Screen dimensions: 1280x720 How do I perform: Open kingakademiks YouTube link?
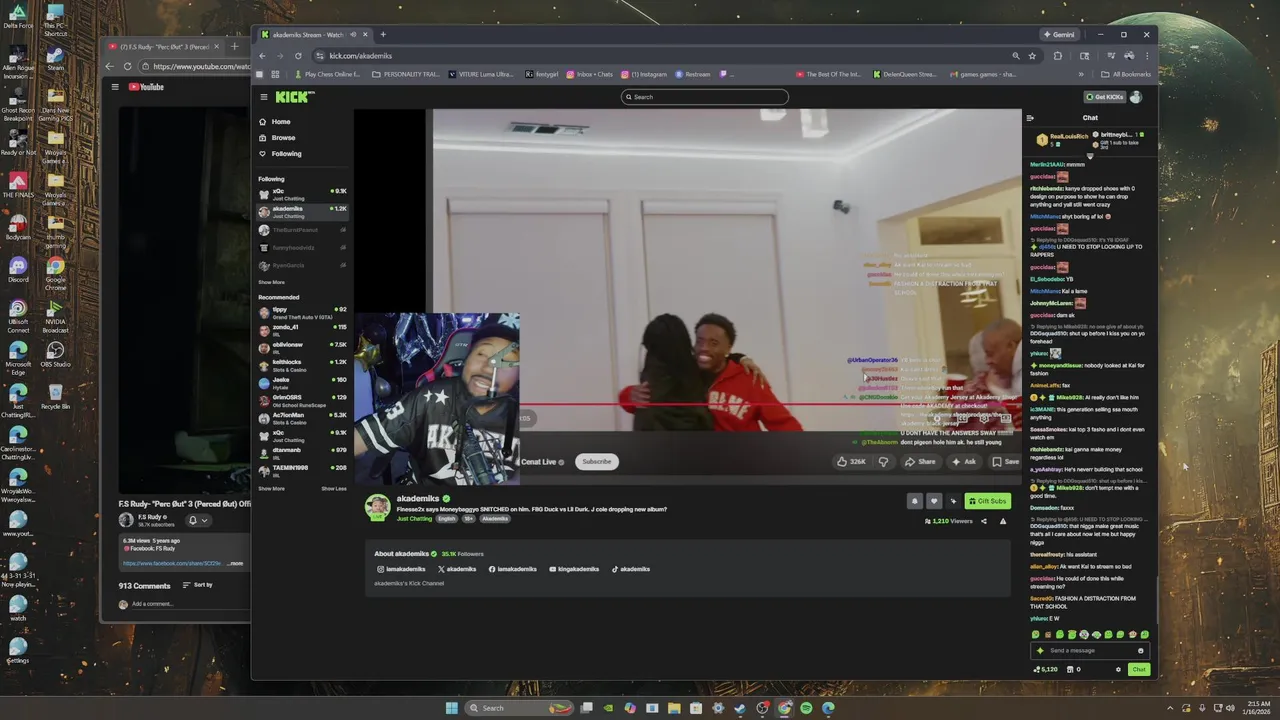pos(574,569)
